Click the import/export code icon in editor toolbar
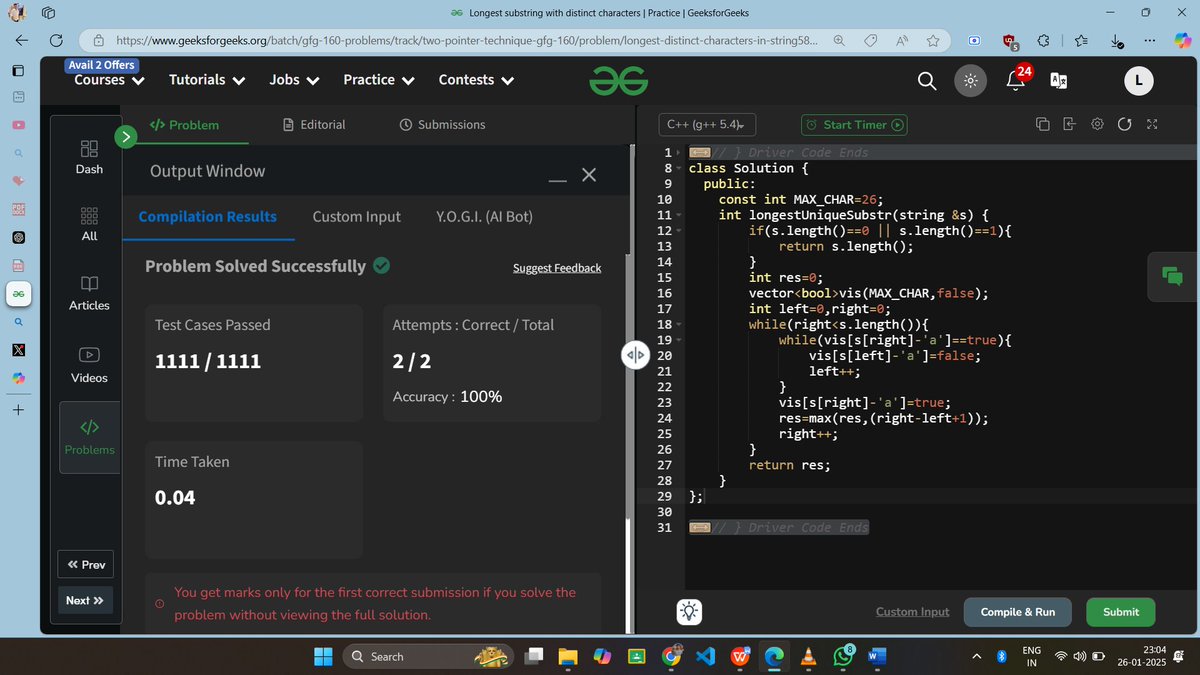The height and width of the screenshot is (675, 1200). point(1069,125)
